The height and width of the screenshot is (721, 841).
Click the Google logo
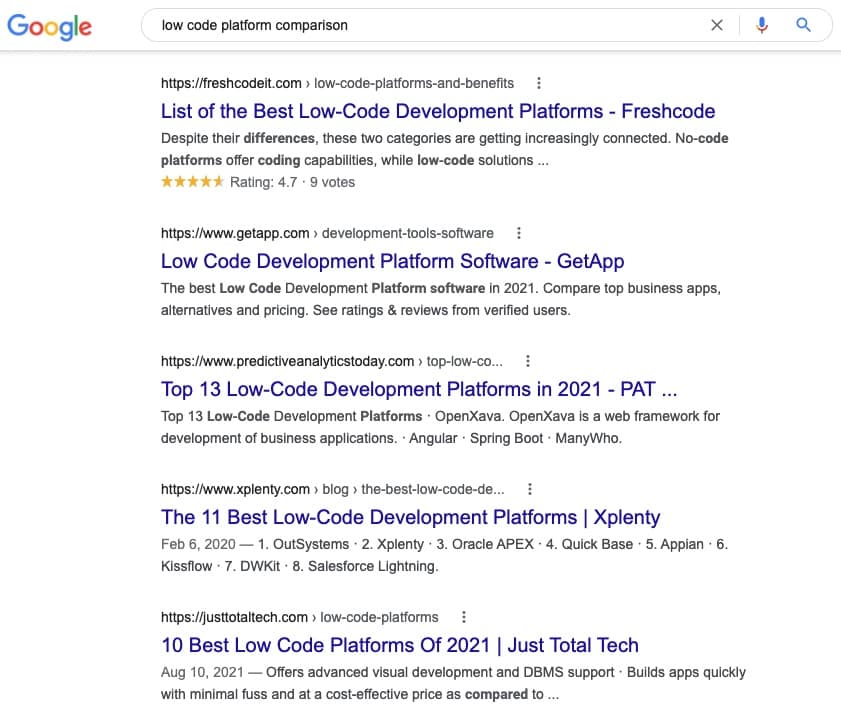point(49,26)
